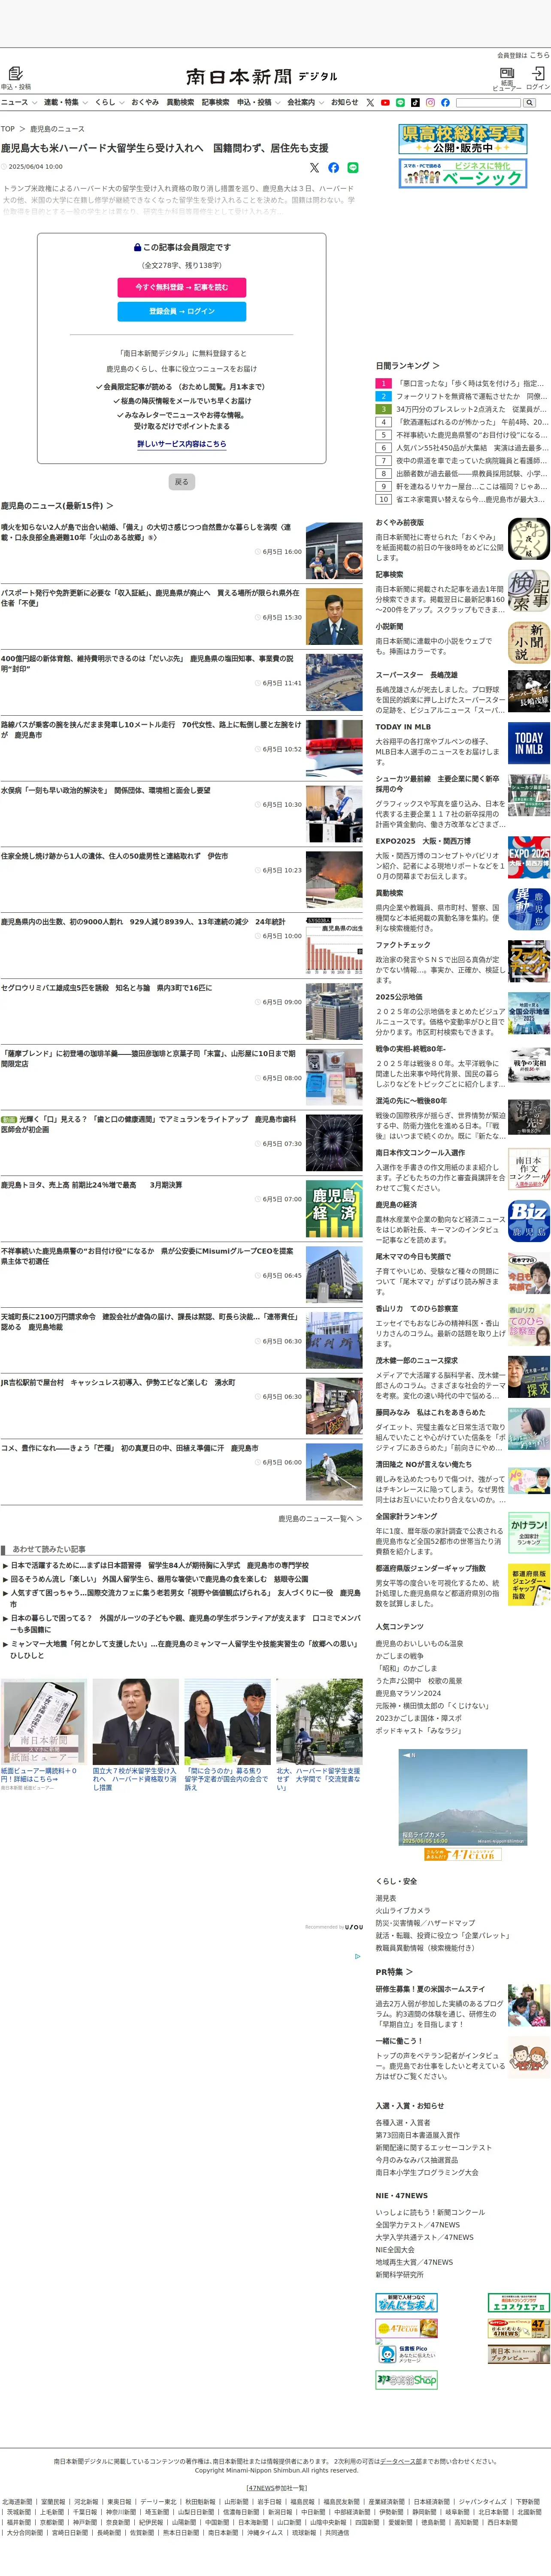Click TOP in the breadcrumb
This screenshot has width=551, height=2576.
8,129
